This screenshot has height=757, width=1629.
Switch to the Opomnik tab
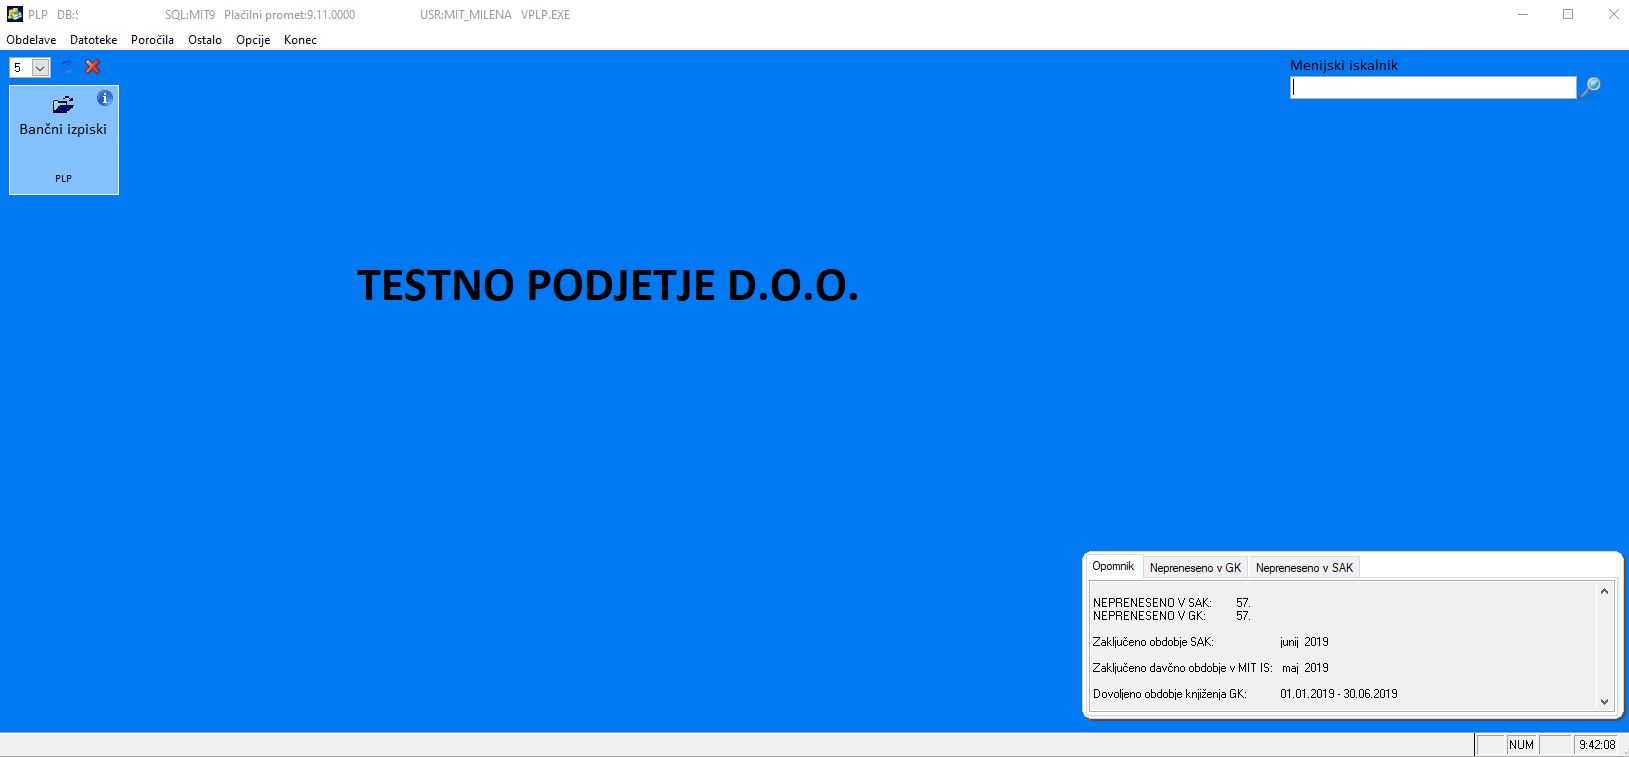coord(1113,566)
